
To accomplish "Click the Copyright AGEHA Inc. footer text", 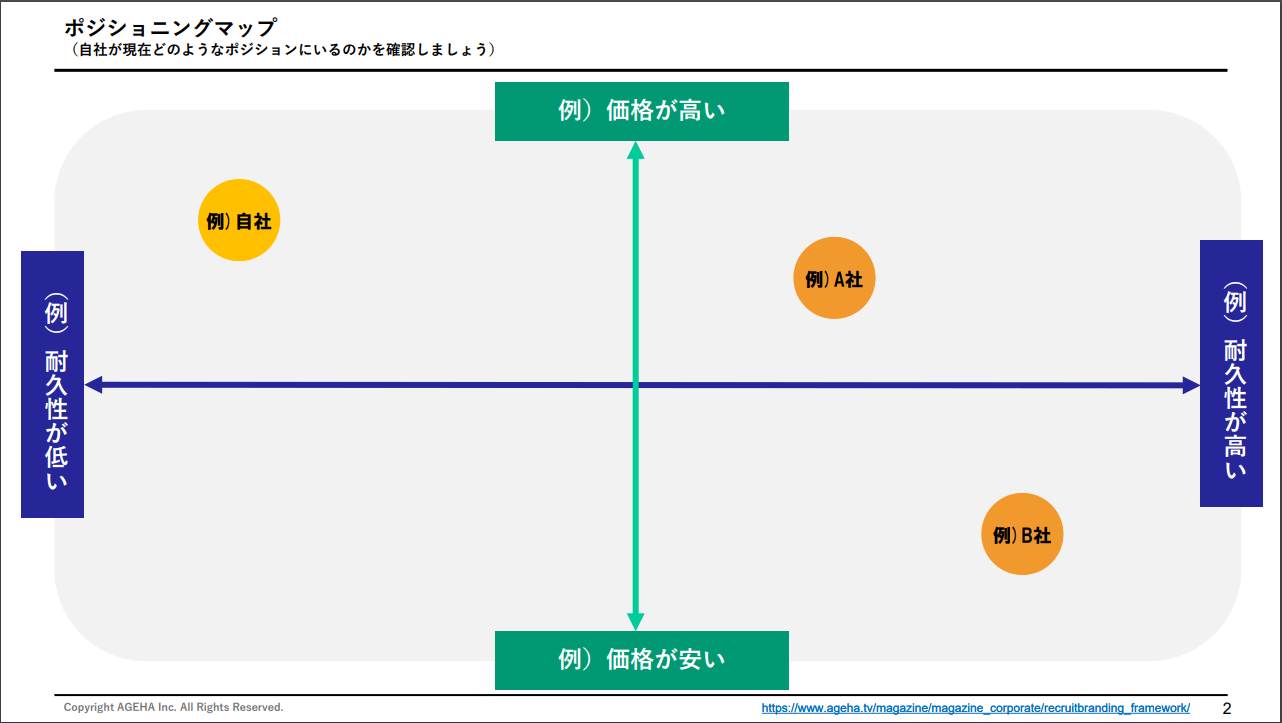I will point(173,707).
